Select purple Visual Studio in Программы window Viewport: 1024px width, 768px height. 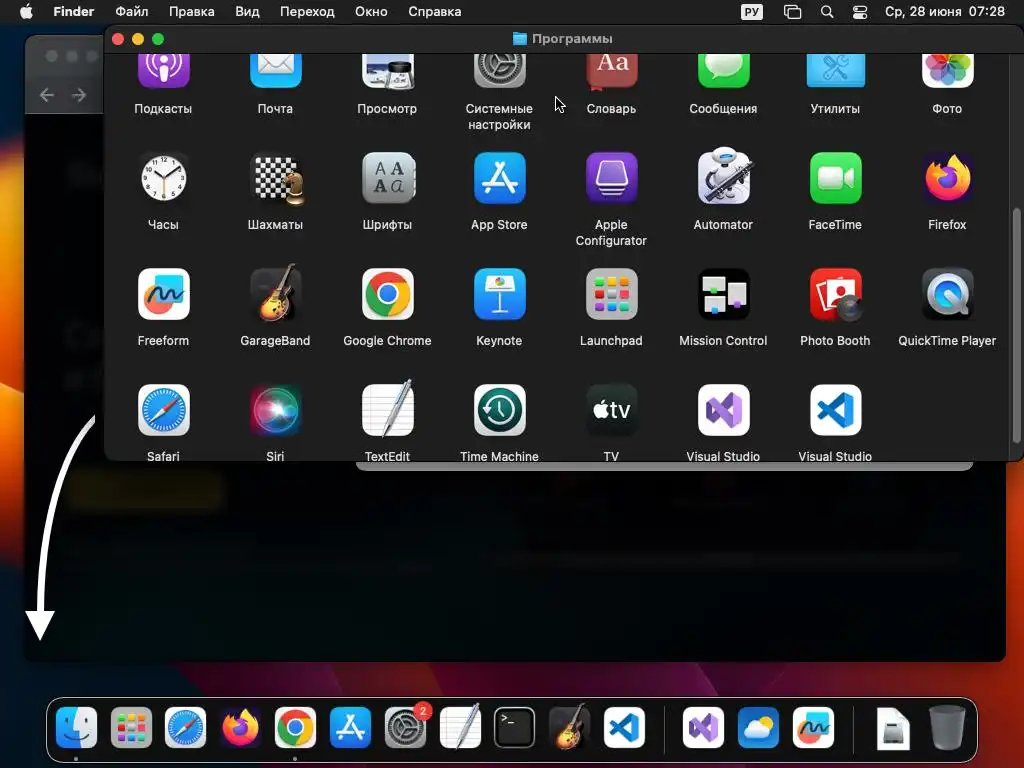click(x=724, y=410)
